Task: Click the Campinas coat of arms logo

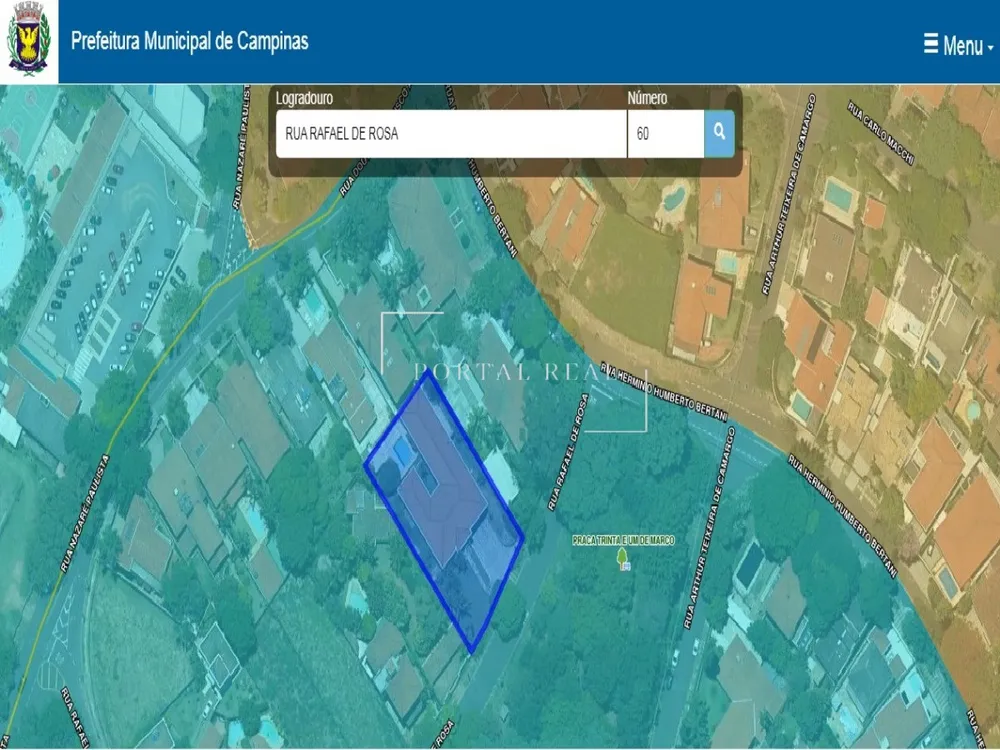Action: (29, 39)
